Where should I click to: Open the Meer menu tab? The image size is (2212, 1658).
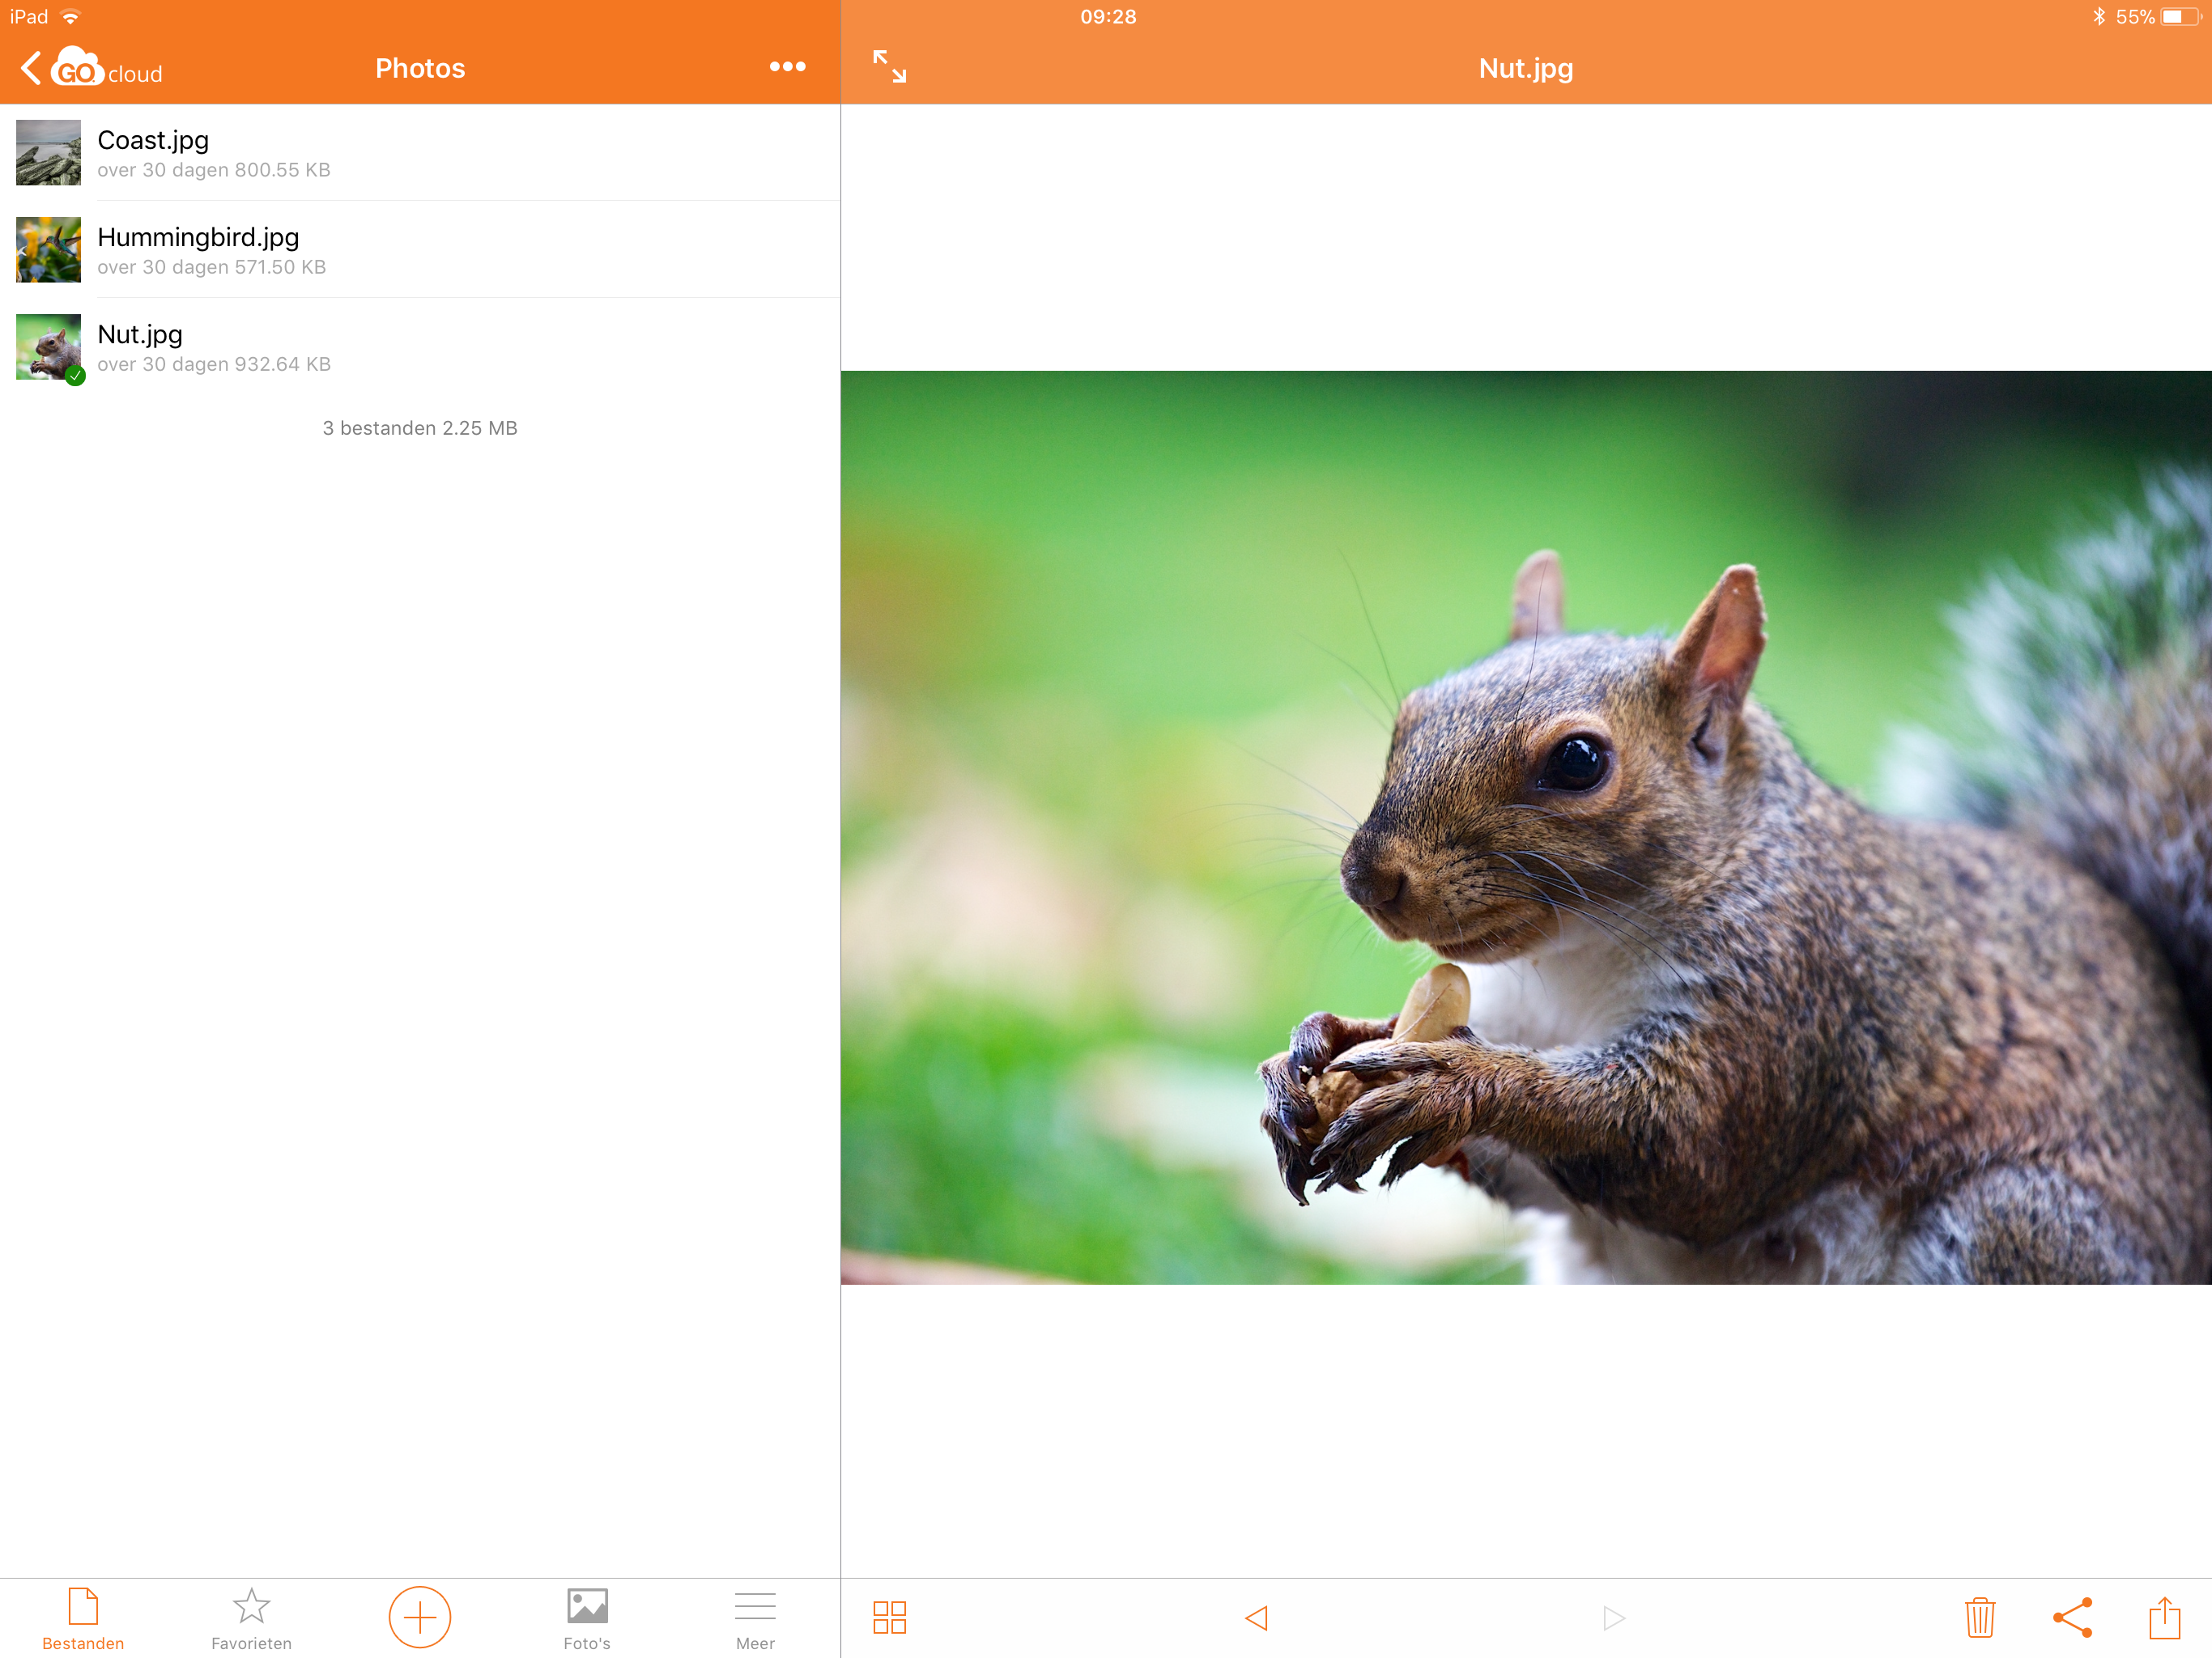tap(755, 1619)
